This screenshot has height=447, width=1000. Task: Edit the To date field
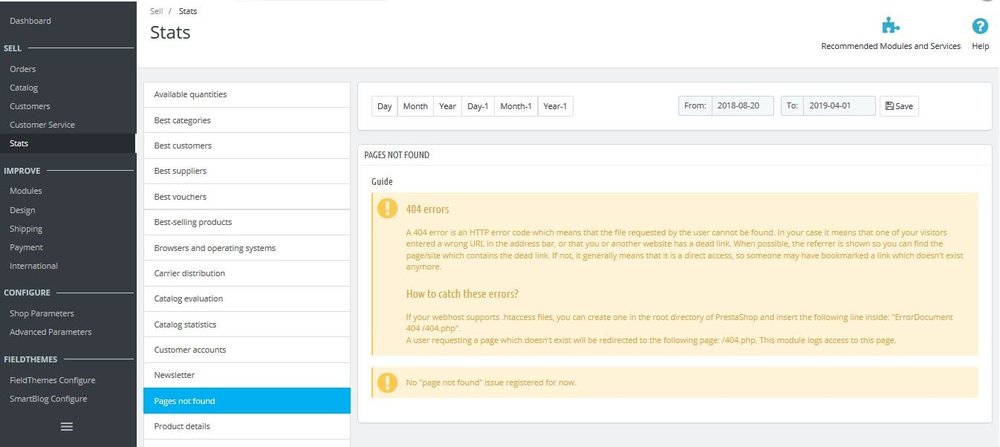click(x=839, y=106)
